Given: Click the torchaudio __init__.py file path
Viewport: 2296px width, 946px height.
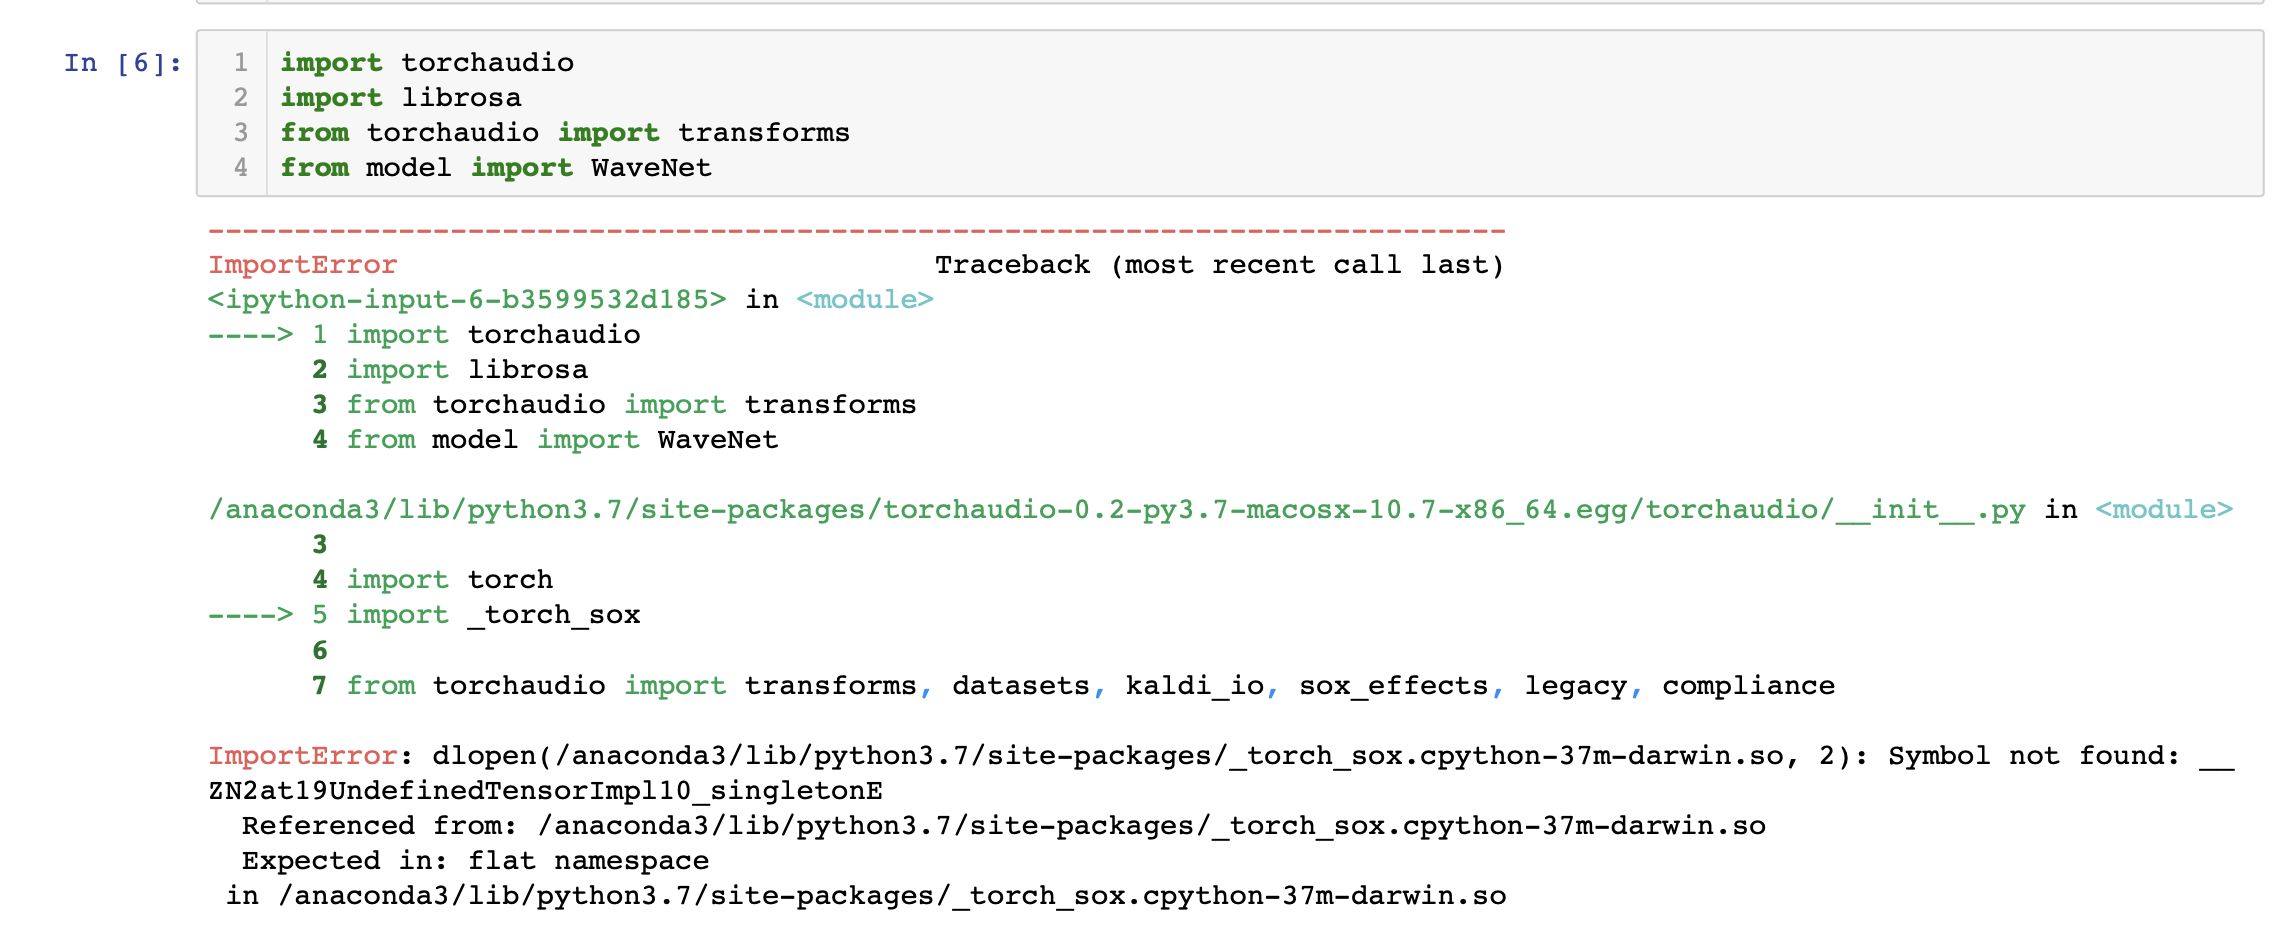Looking at the screenshot, I should pyautogui.click(x=1117, y=510).
